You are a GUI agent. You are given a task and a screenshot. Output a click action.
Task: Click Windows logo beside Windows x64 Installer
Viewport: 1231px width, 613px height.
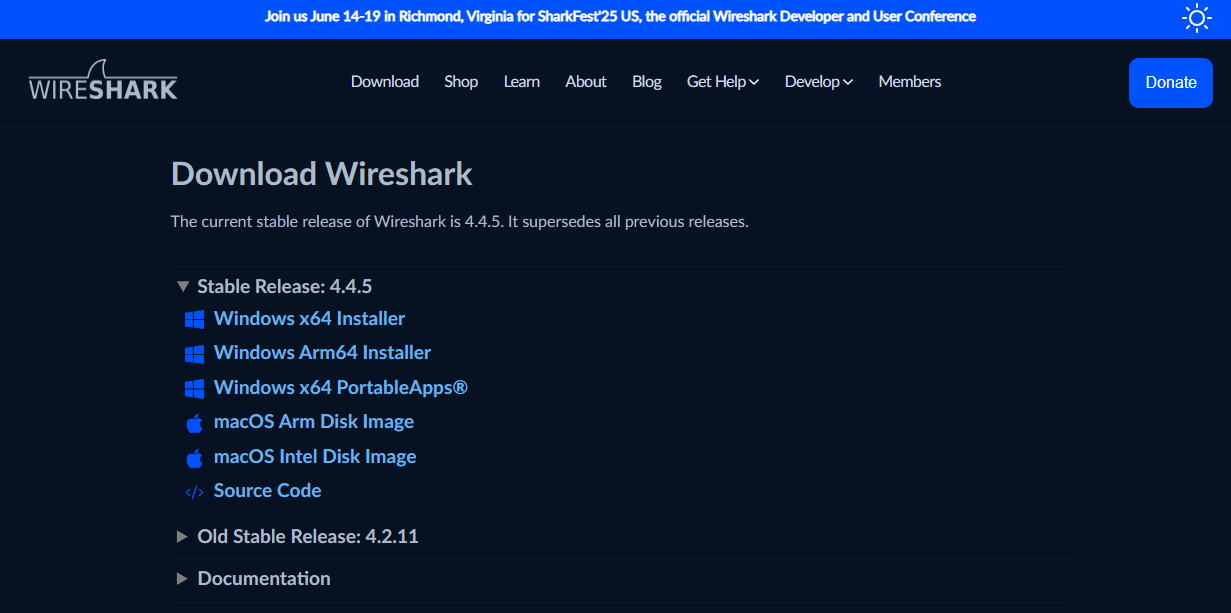(194, 319)
